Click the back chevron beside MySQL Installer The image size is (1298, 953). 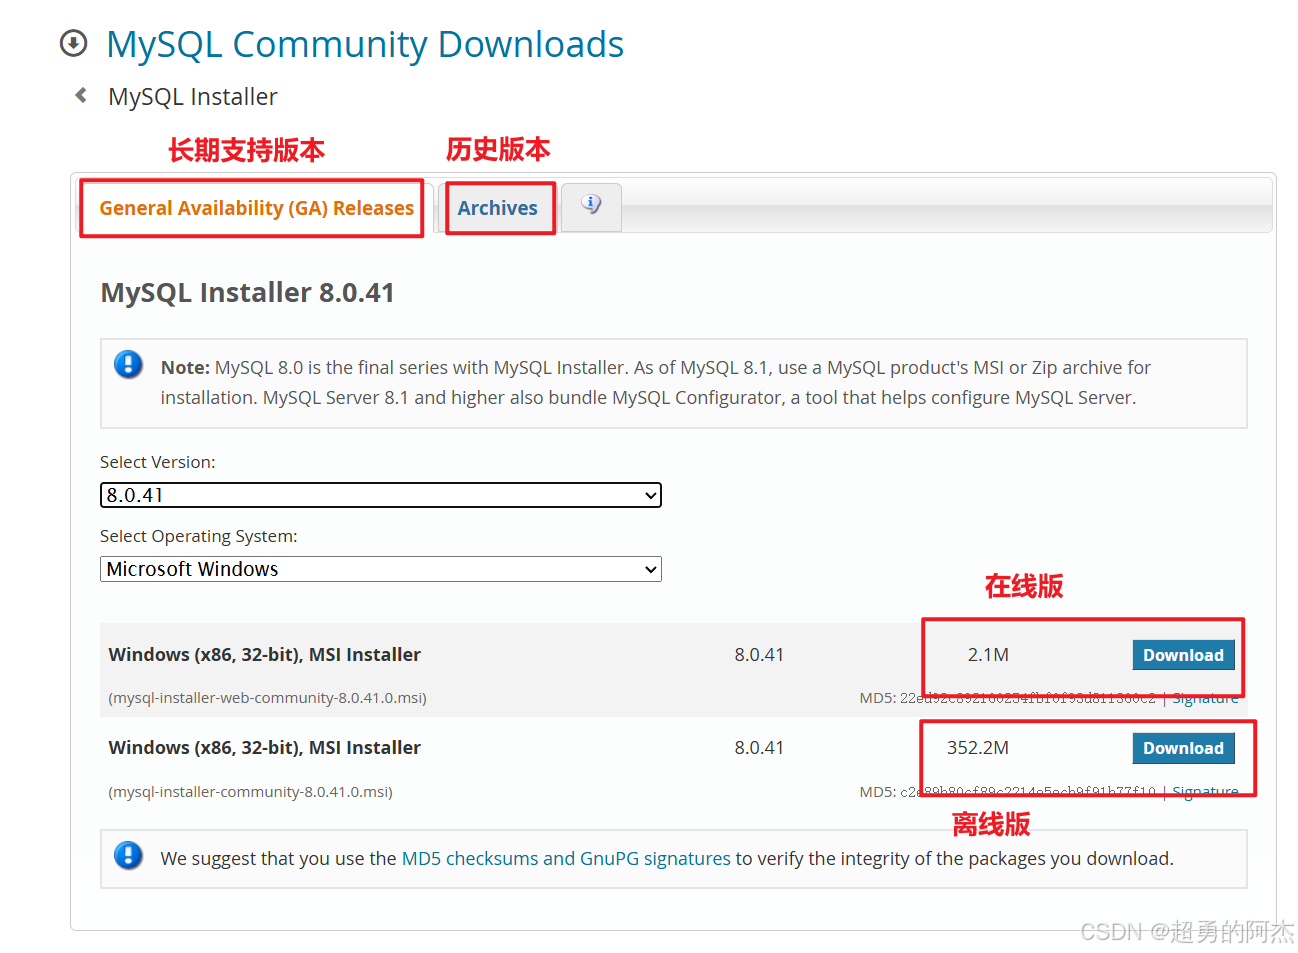pyautogui.click(x=81, y=95)
